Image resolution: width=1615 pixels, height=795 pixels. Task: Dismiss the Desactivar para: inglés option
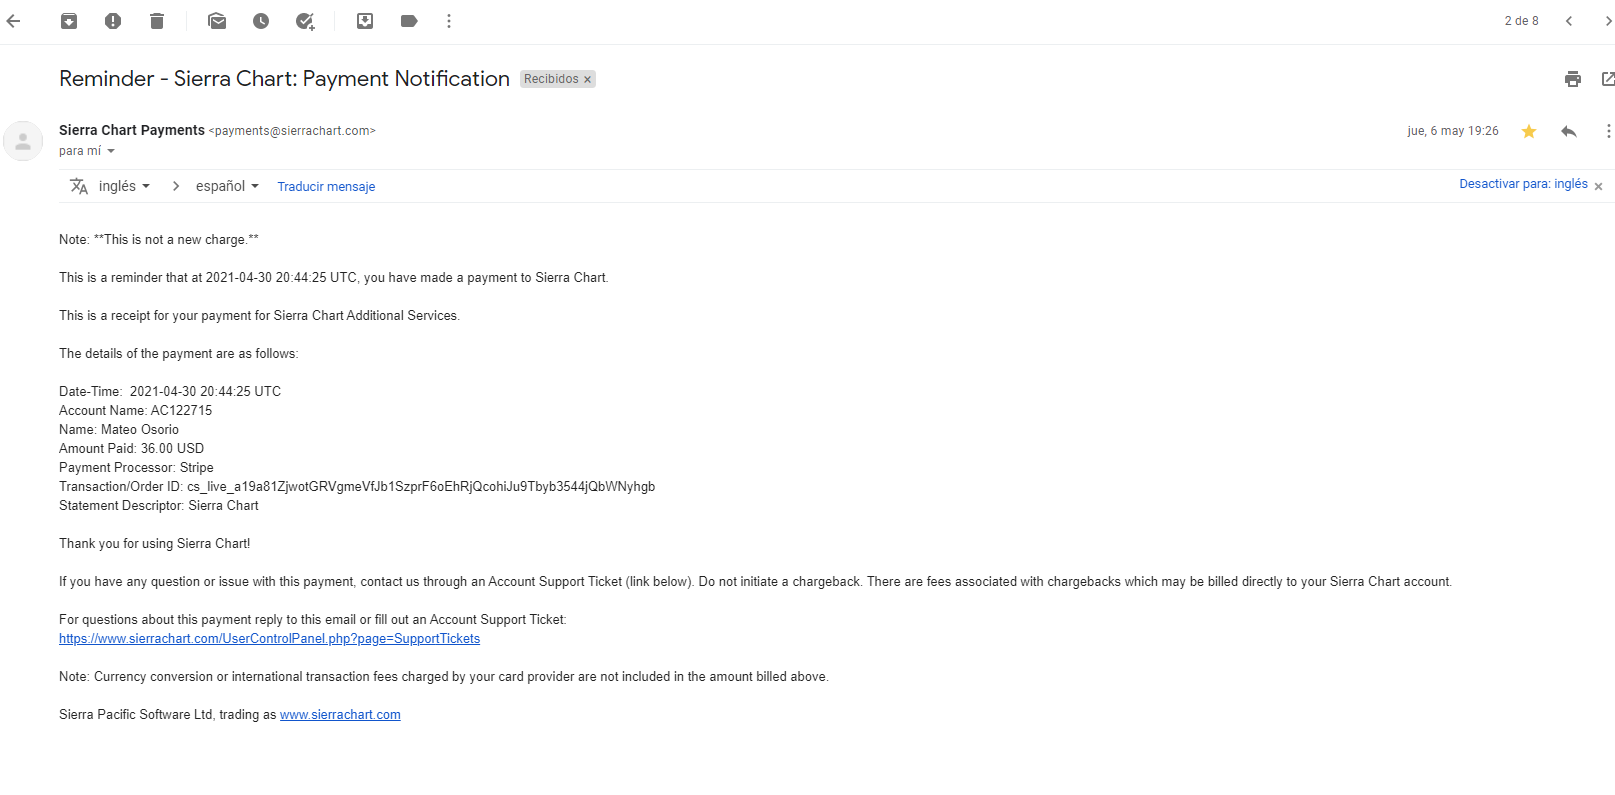tap(1599, 186)
